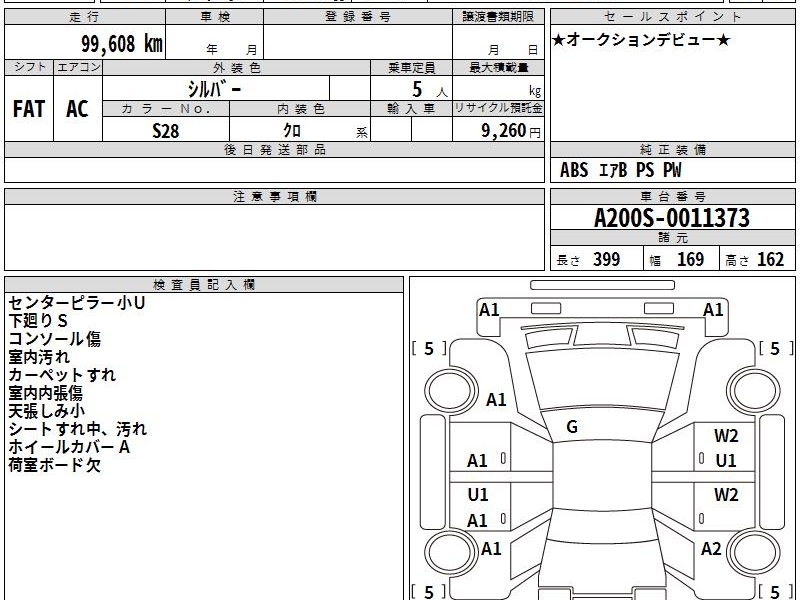
Task: Select the width value 幅 169
Action: coord(677,260)
